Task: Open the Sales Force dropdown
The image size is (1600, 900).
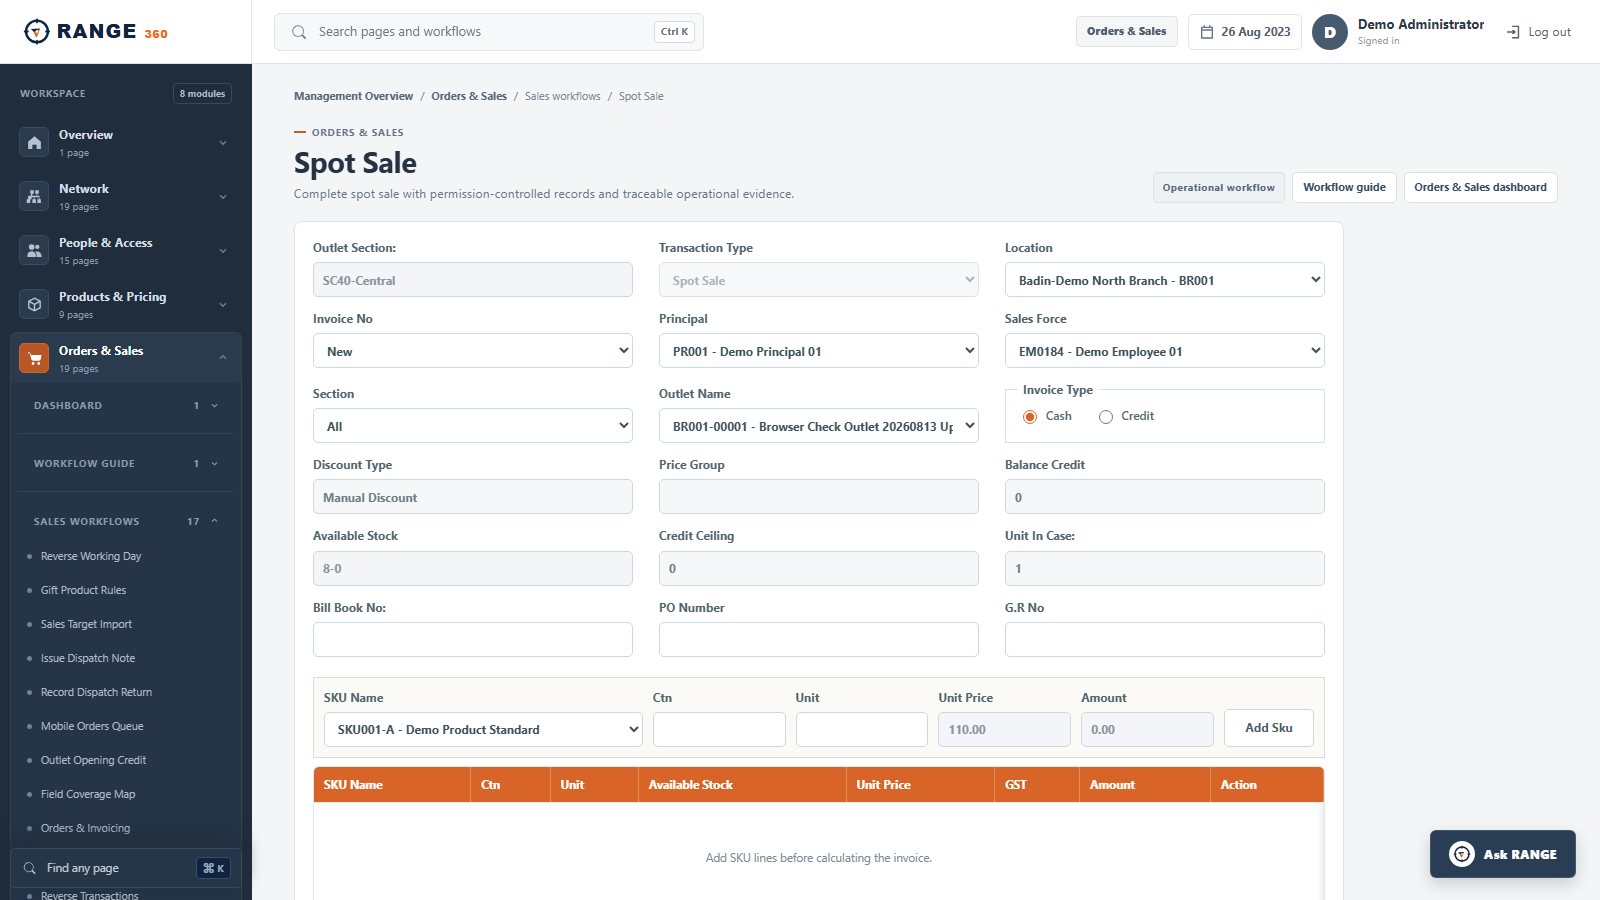Action: point(1165,351)
